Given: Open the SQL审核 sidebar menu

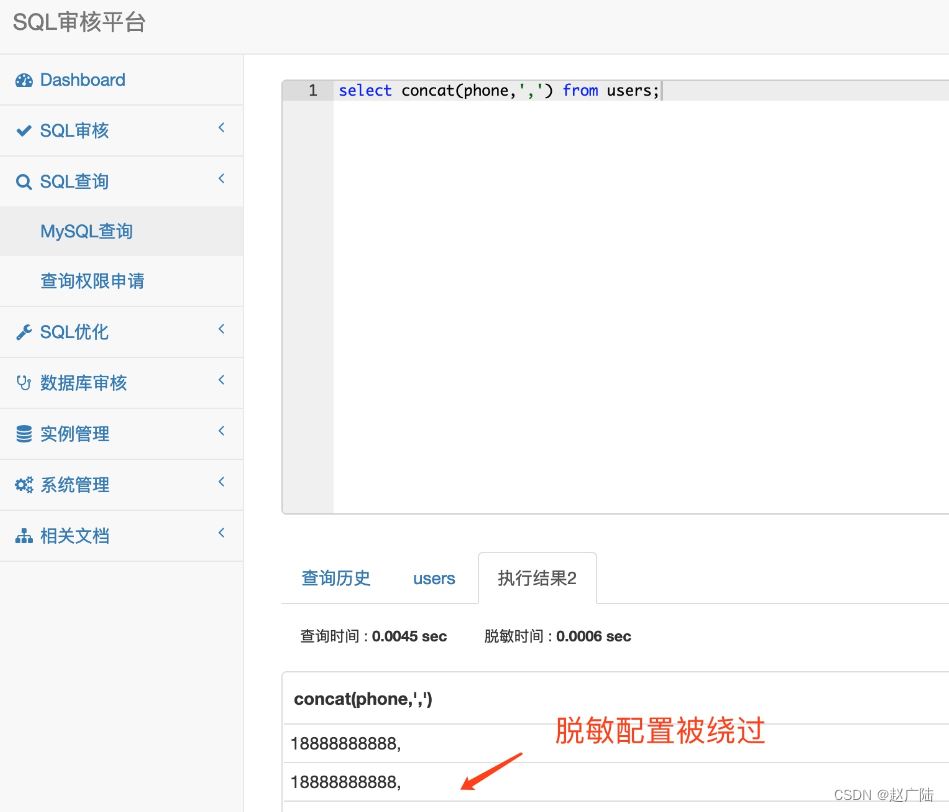Looking at the screenshot, I should point(121,131).
